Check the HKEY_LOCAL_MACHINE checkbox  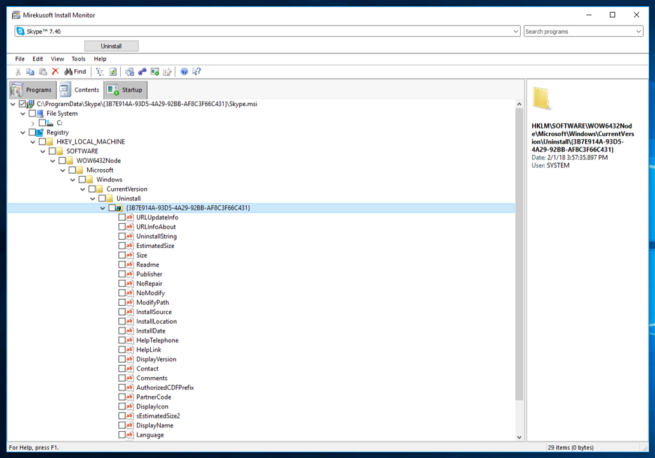42,142
